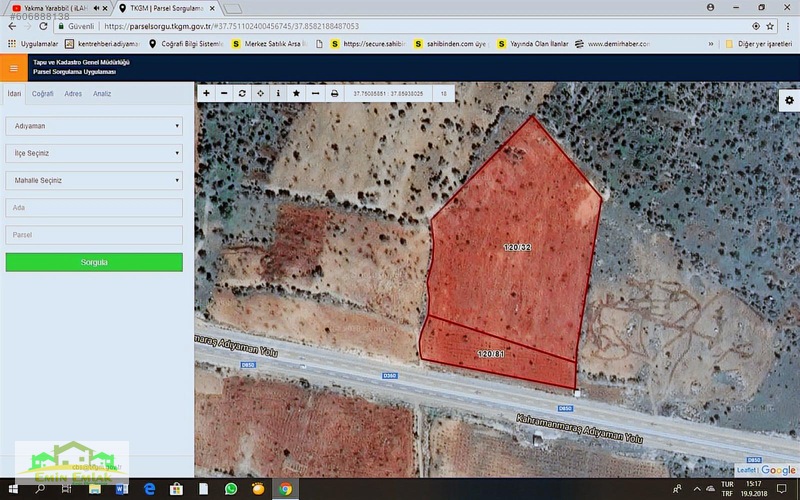Open www.demirhaber.com bookmark
This screenshot has width=800, height=500.
click(613, 44)
